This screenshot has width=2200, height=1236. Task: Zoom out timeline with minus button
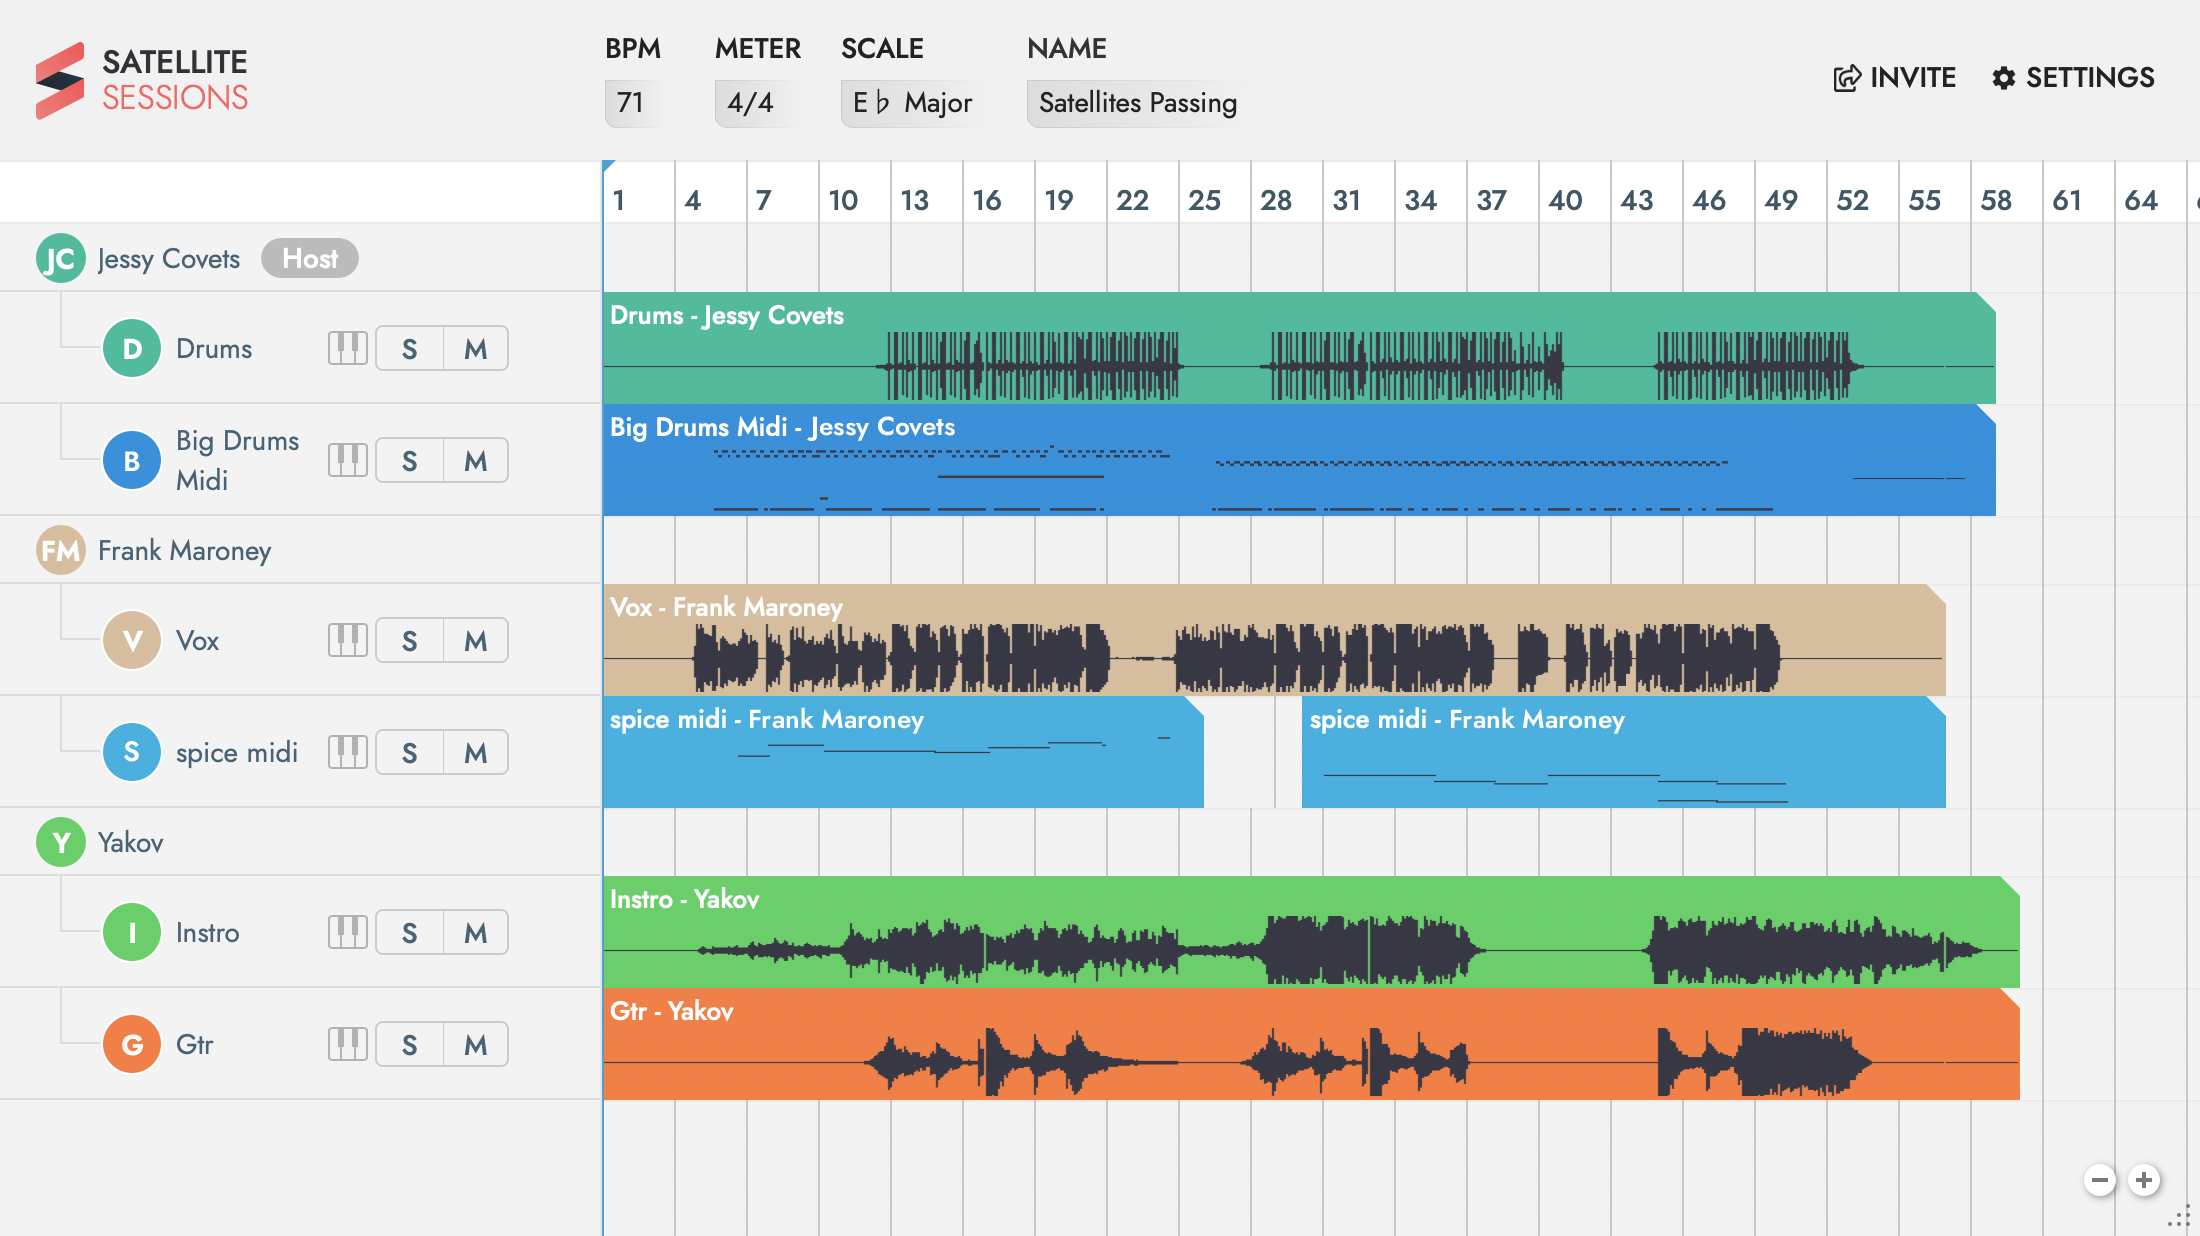[x=2099, y=1180]
